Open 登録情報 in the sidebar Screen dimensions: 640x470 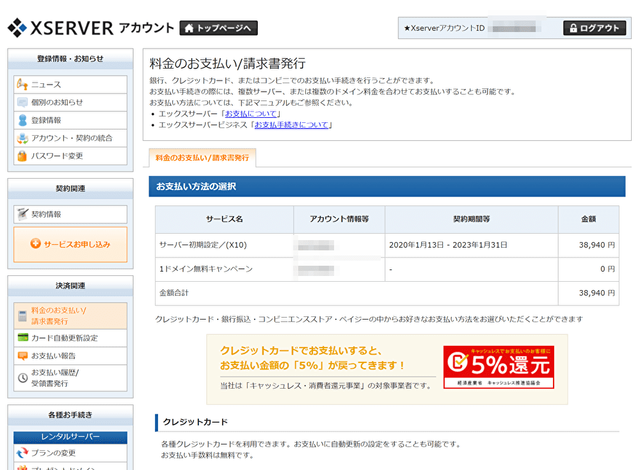(x=70, y=120)
